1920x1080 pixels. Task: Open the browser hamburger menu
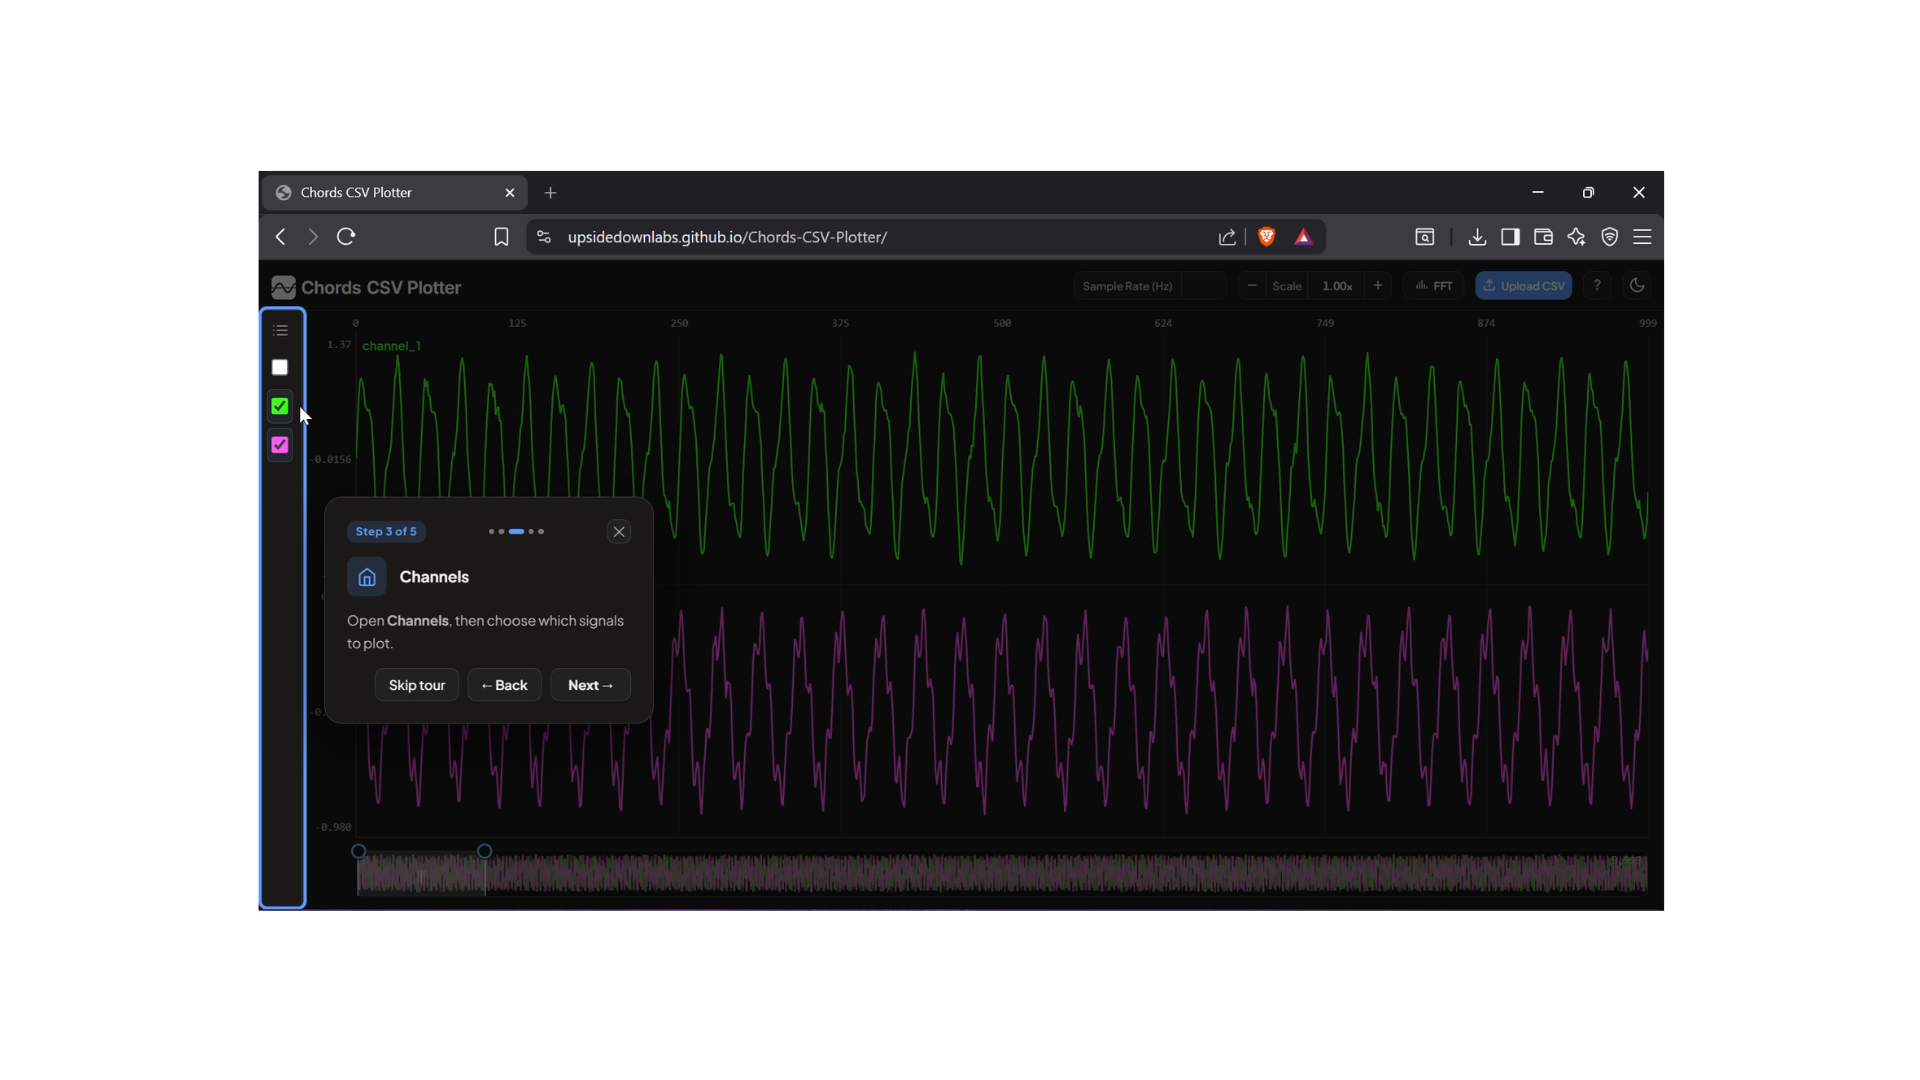(x=1642, y=237)
